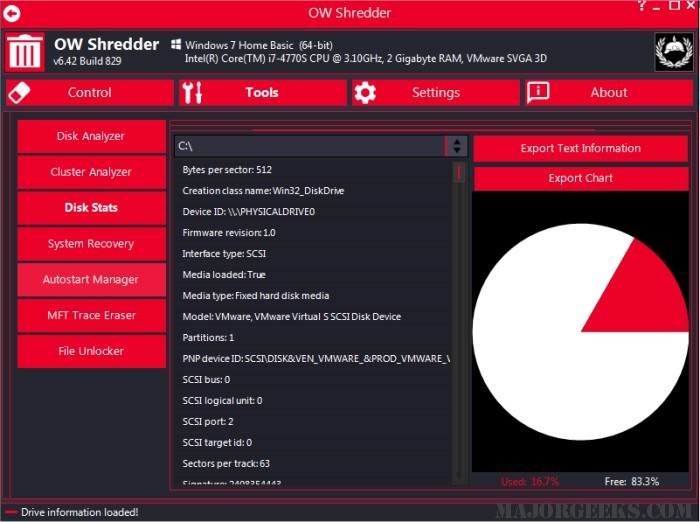Select 'SCSI target id: 0' row
Screen dimensions: 700x522
pyautogui.click(x=312, y=443)
